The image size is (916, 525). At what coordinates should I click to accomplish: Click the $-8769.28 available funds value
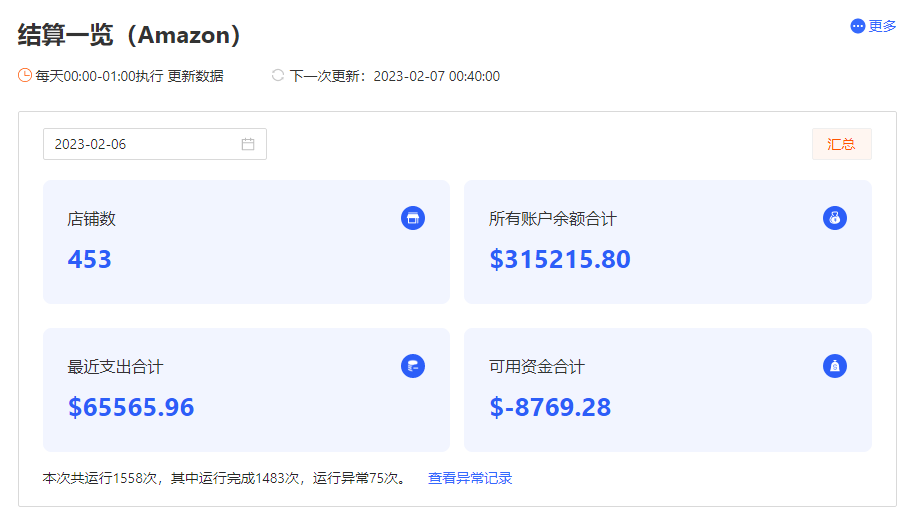pos(550,407)
